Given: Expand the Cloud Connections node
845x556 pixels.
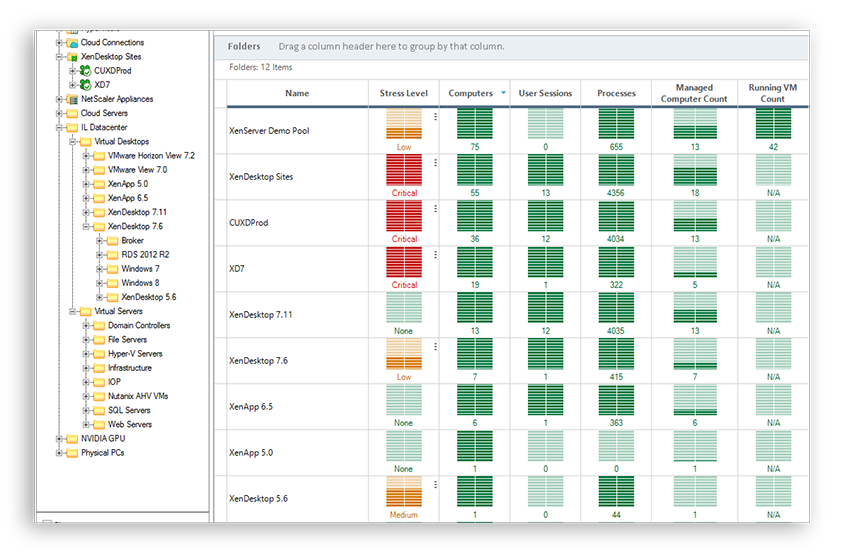Looking at the screenshot, I should [x=59, y=43].
